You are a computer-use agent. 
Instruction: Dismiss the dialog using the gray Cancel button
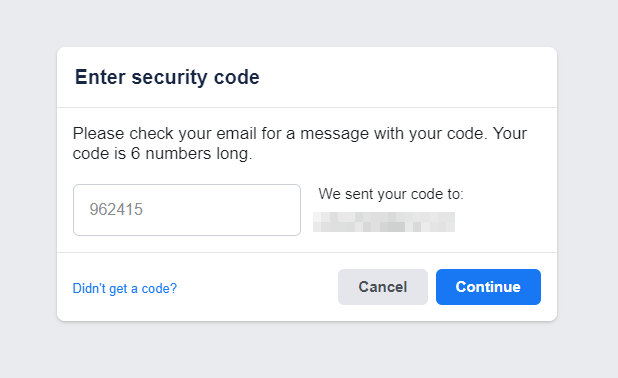383,287
